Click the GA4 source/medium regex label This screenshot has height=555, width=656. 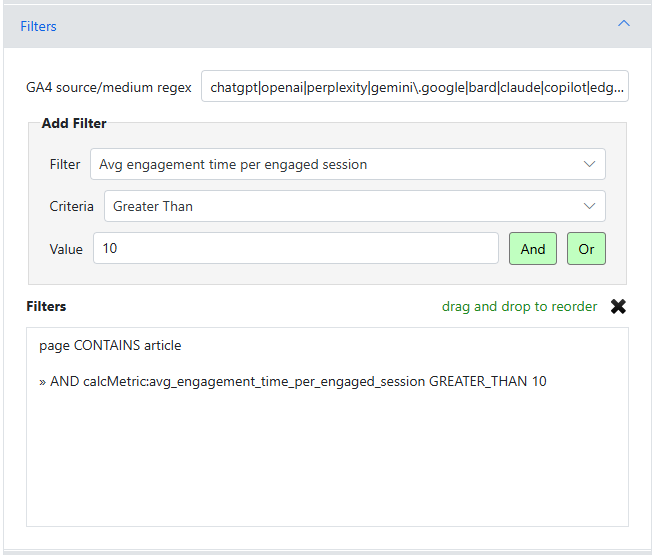click(x=109, y=87)
